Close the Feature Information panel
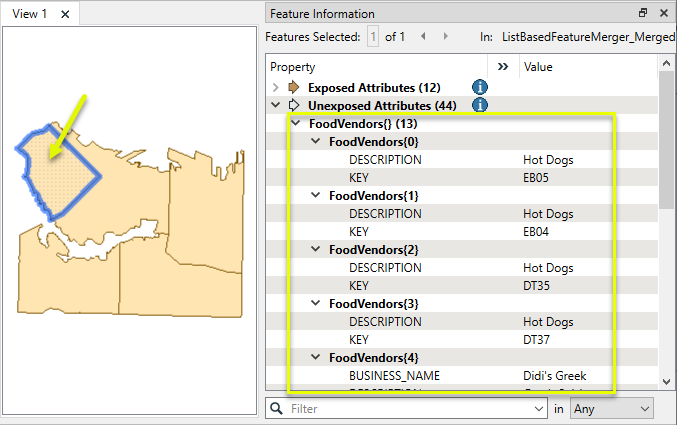Image resolution: width=677 pixels, height=425 pixels. click(663, 14)
